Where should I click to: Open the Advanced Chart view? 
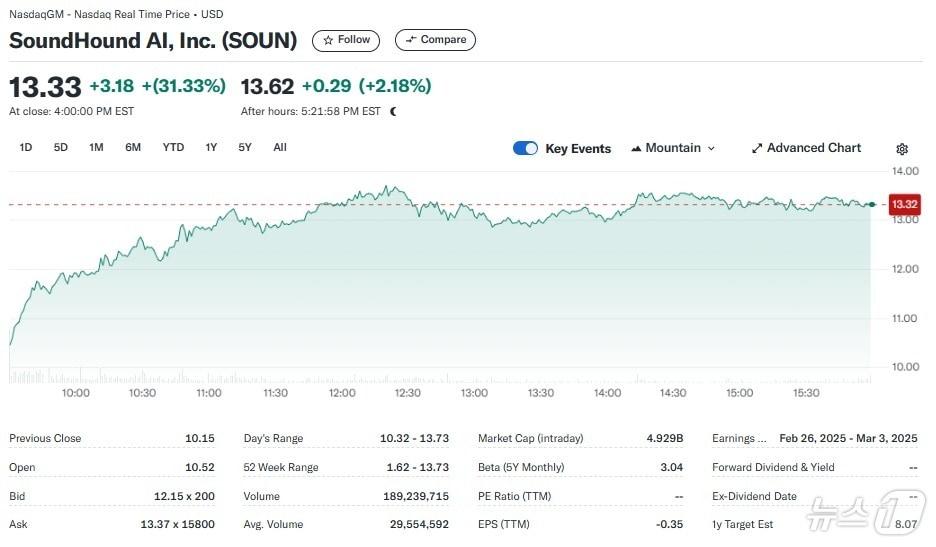pos(806,148)
